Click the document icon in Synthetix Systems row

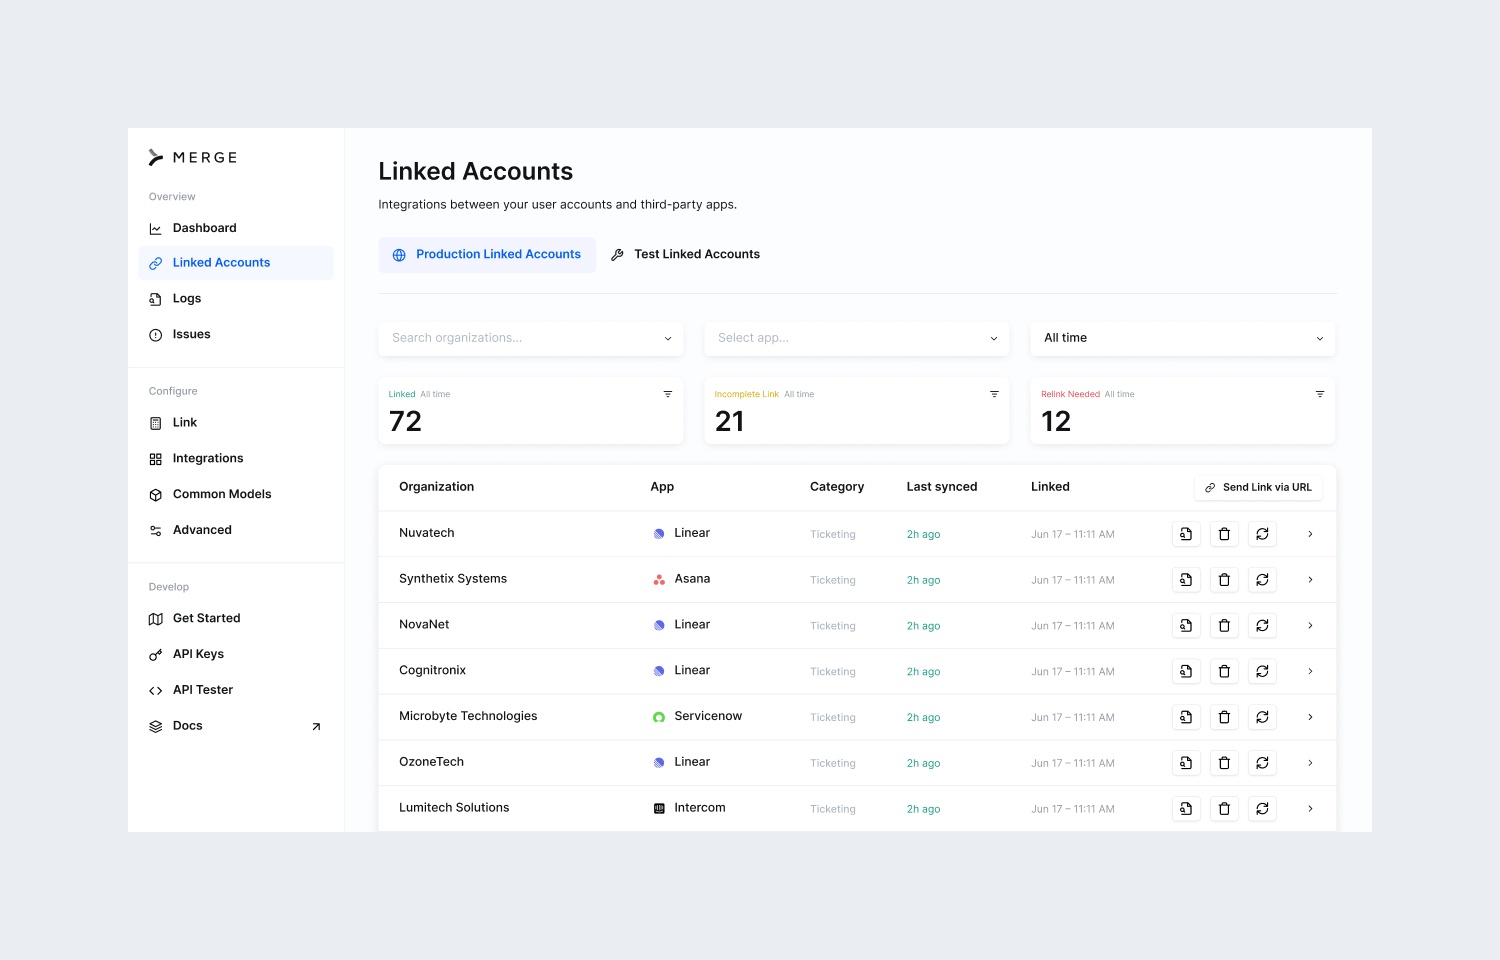1186,580
